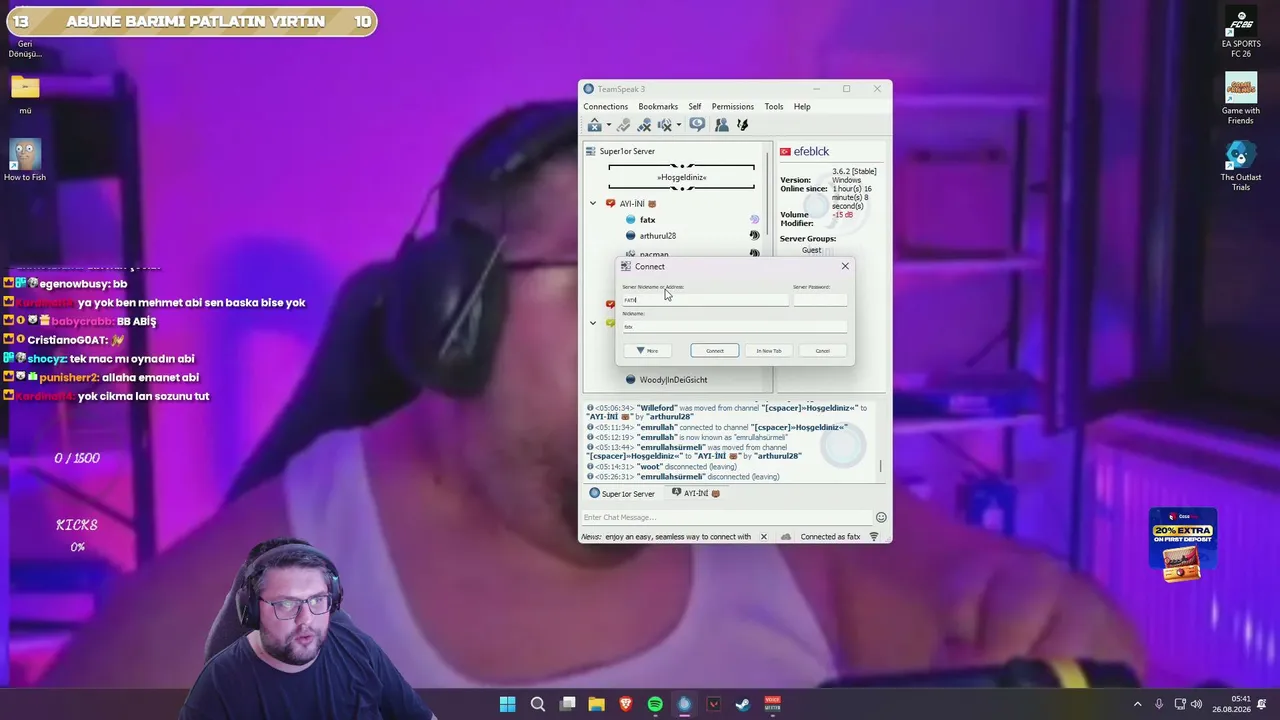The width and height of the screenshot is (1280, 720).
Task: Expand the More options in Connect dialog
Action: pyautogui.click(x=647, y=351)
